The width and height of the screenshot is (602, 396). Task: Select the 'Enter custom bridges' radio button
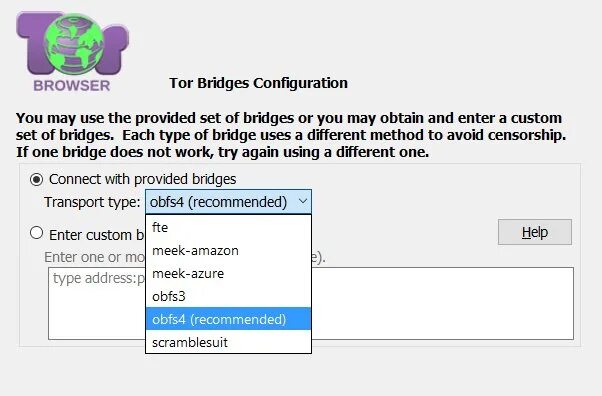[x=36, y=233]
